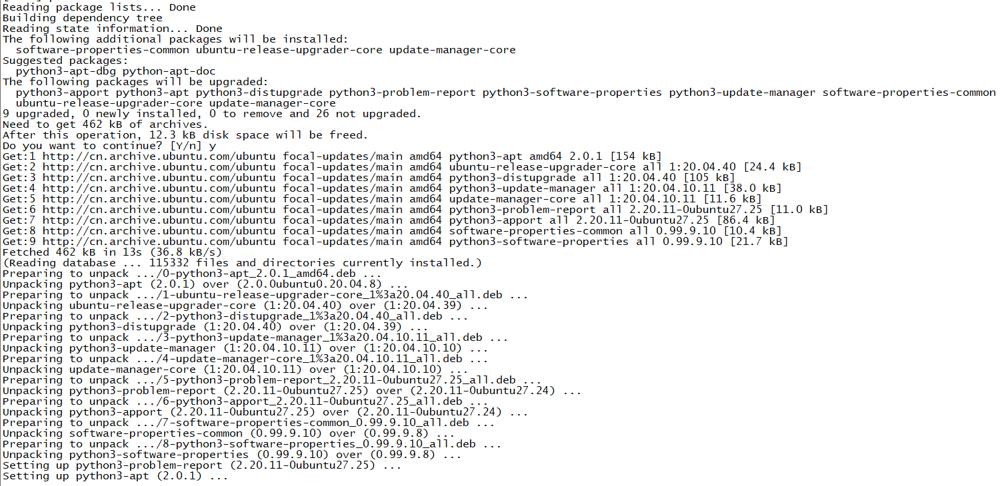Click the 'Reading package lists... Done' line
1006x486 pixels.
pyautogui.click(x=99, y=7)
